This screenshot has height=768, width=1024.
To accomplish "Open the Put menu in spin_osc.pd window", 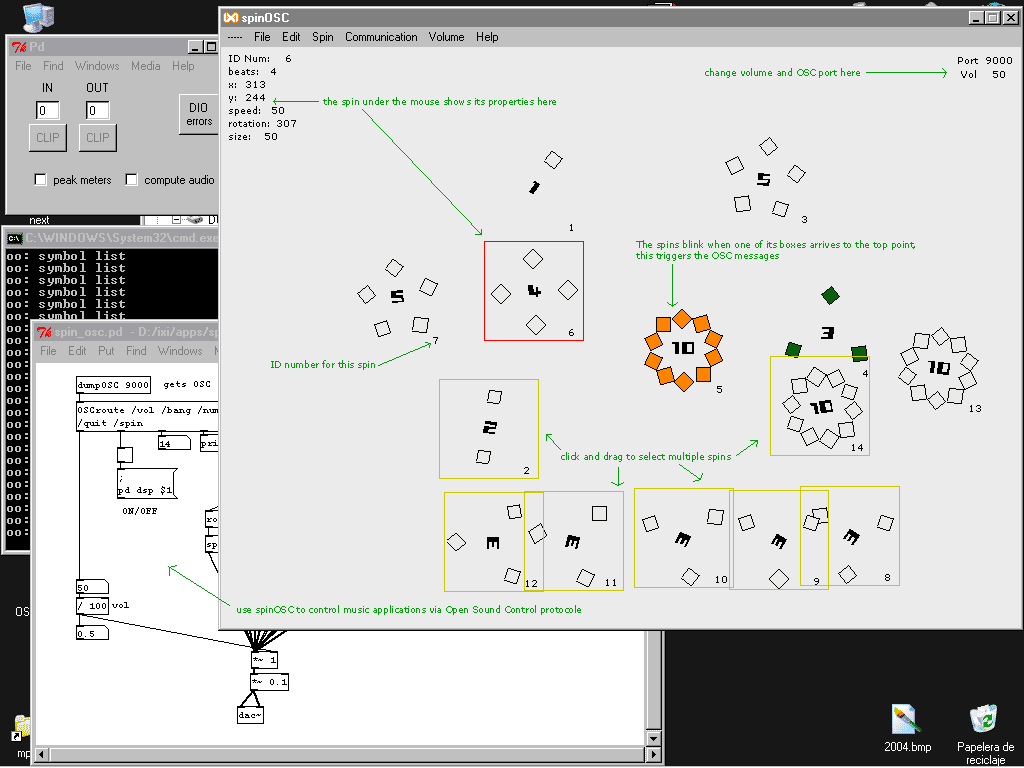I will tap(106, 351).
